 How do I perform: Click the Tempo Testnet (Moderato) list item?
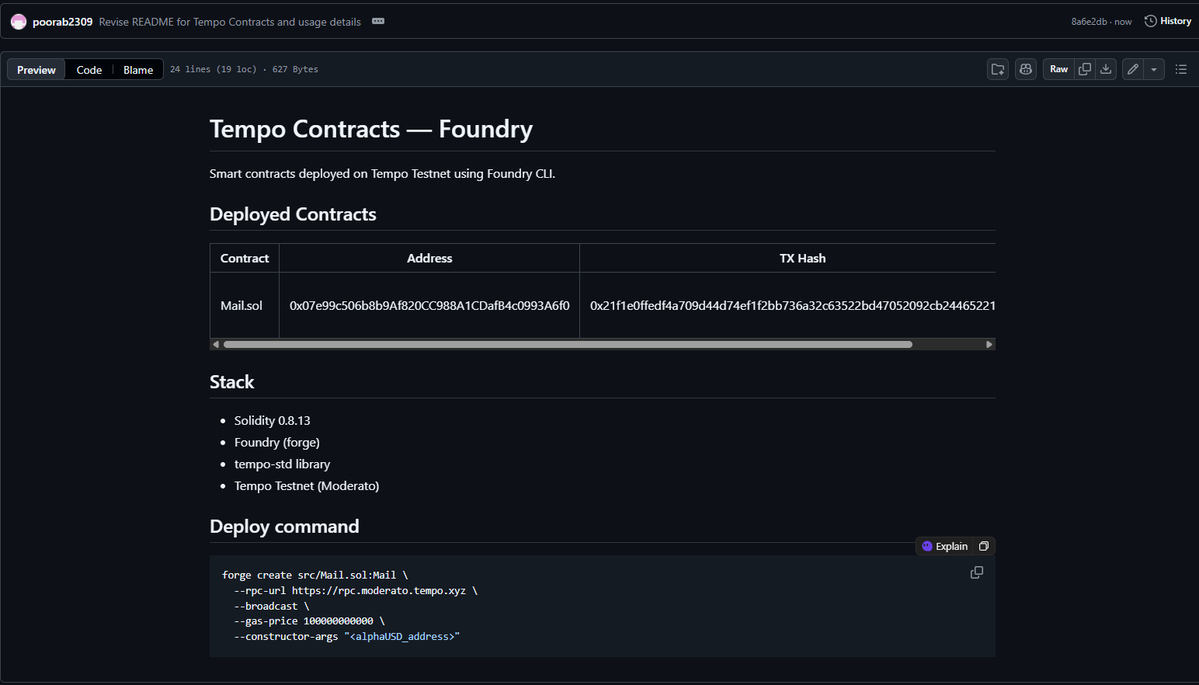[x=307, y=485]
